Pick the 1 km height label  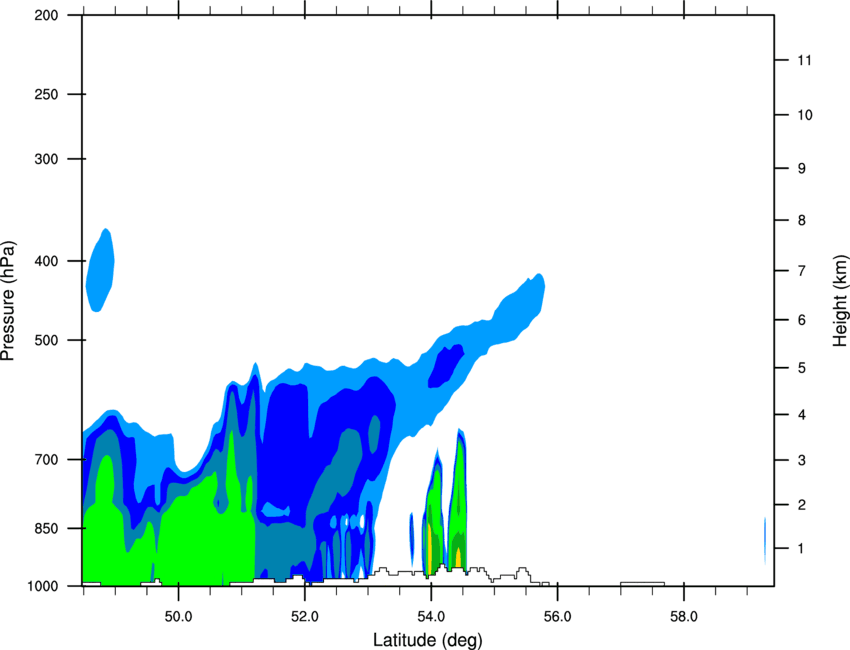(802, 549)
